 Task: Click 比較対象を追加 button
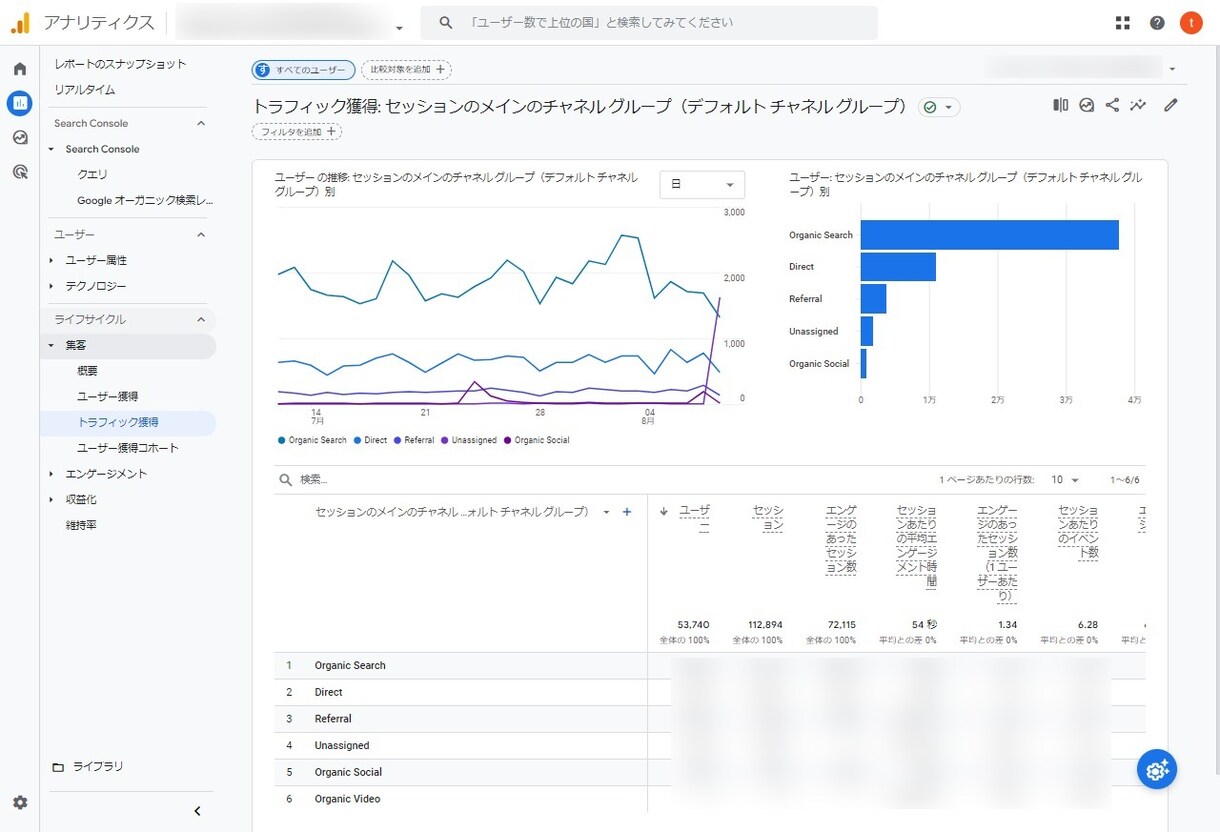click(x=406, y=70)
